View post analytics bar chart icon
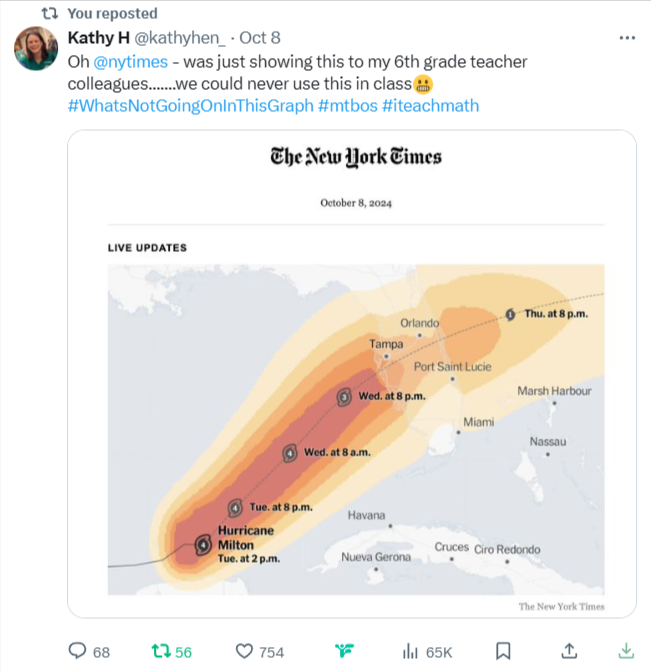The height and width of the screenshot is (672, 651). pyautogui.click(x=410, y=651)
